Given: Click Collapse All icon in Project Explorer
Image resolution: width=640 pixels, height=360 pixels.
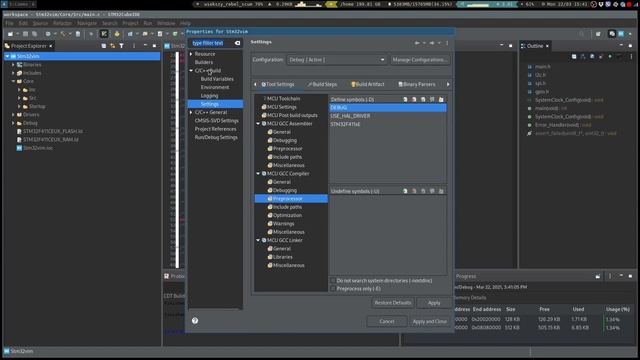Looking at the screenshot, I should click(x=104, y=46).
